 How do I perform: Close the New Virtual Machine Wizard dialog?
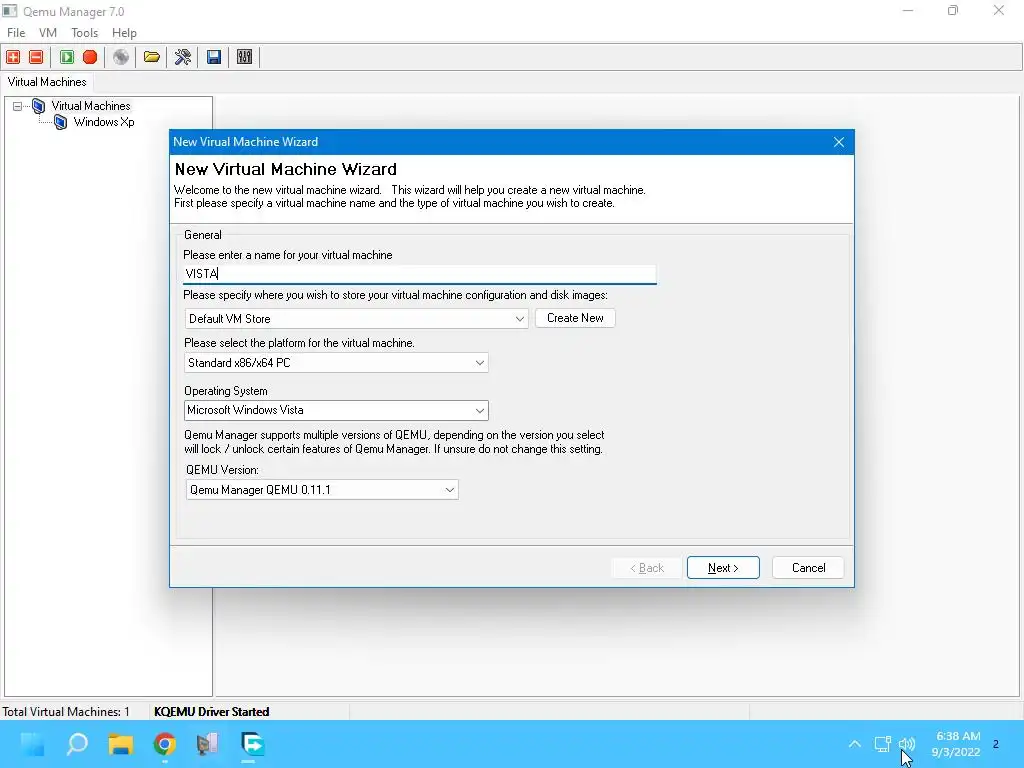click(x=839, y=142)
